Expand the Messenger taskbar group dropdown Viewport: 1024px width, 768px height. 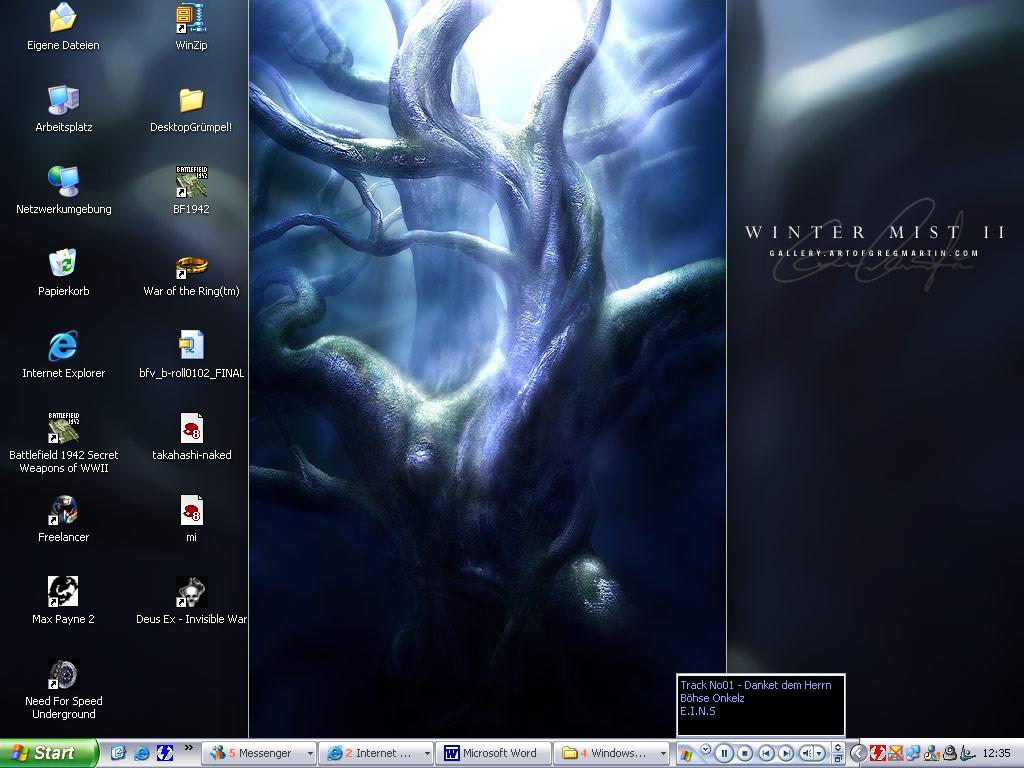tap(310, 753)
